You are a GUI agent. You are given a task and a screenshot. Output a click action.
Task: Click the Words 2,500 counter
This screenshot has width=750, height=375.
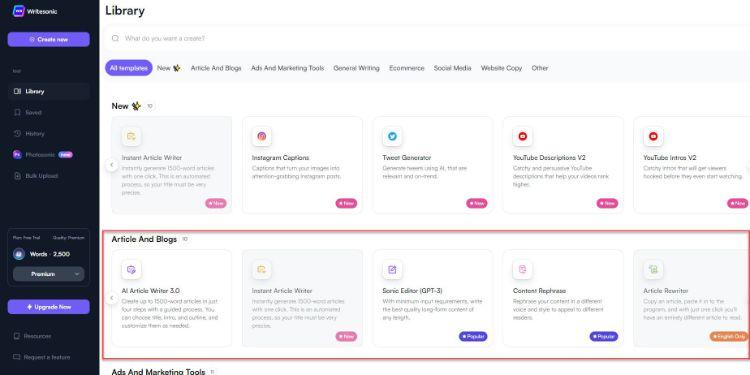click(50, 254)
